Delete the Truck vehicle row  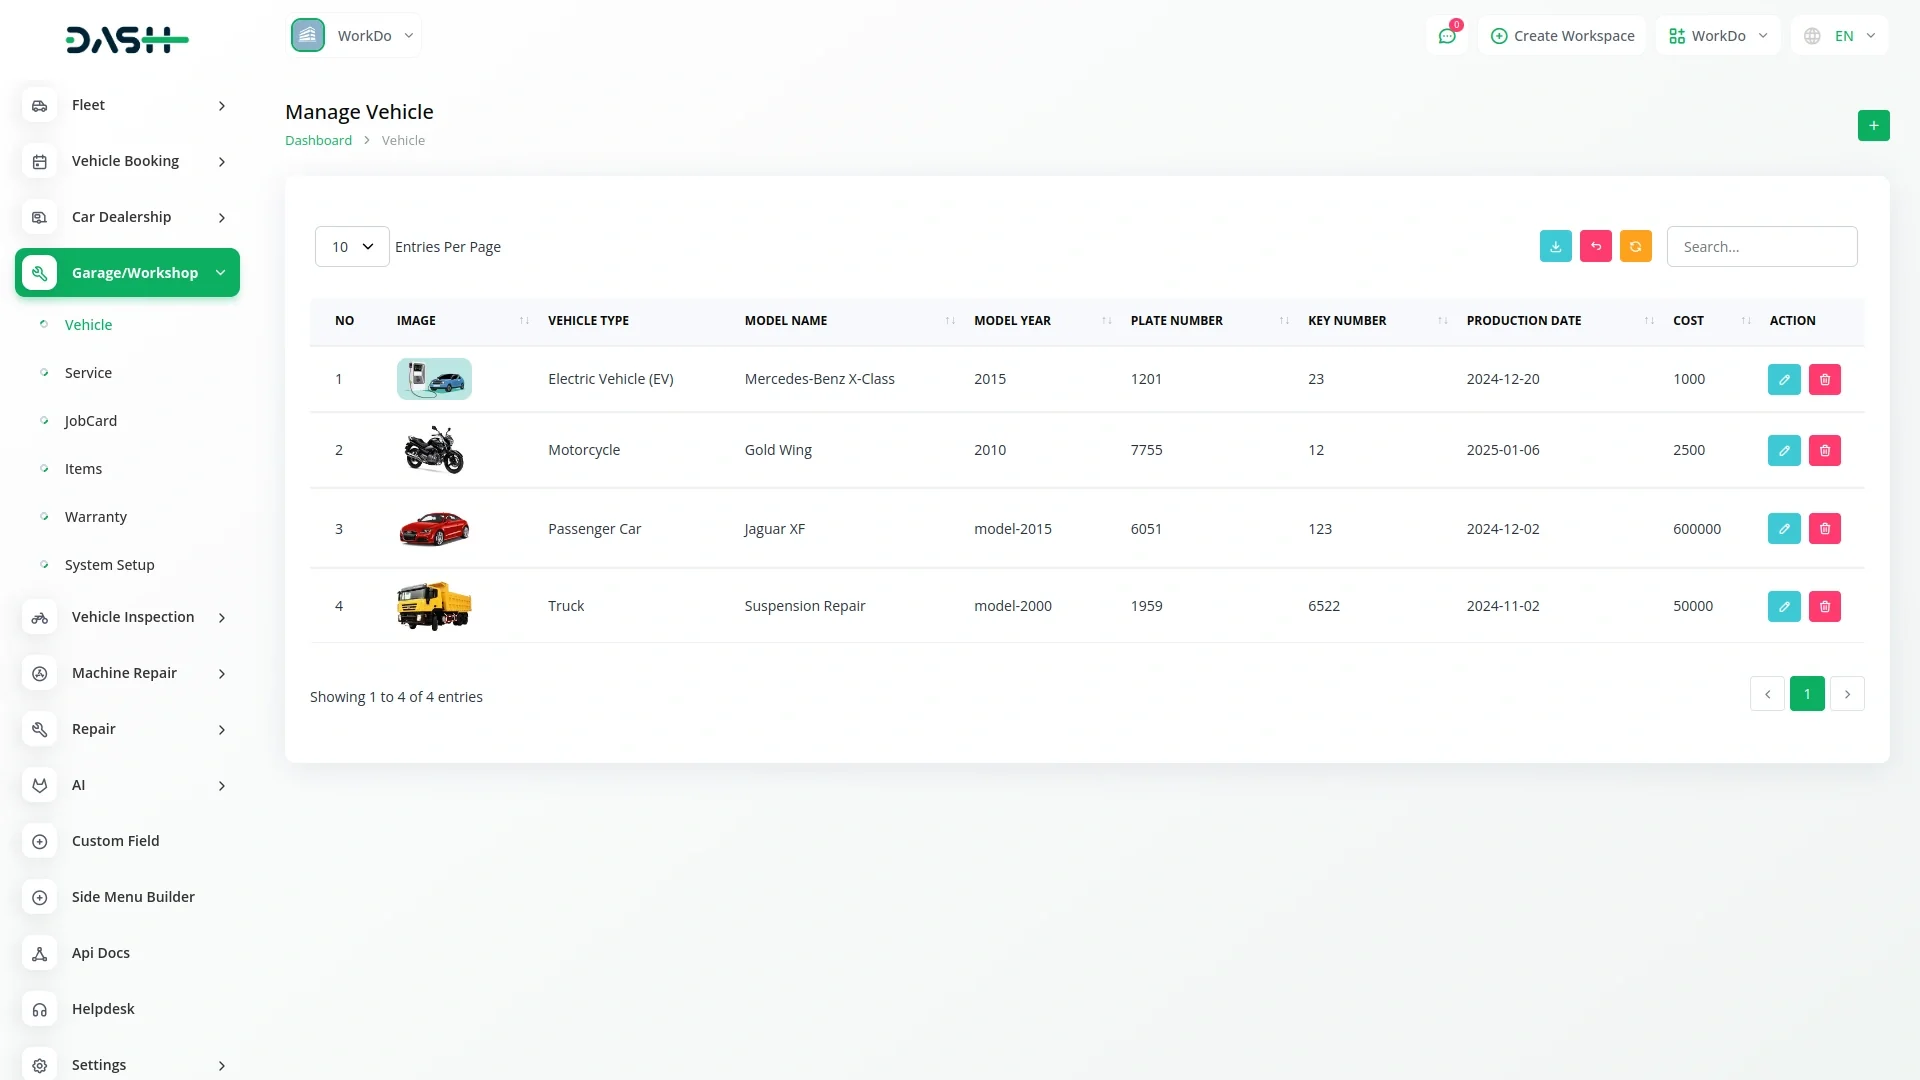click(1824, 606)
